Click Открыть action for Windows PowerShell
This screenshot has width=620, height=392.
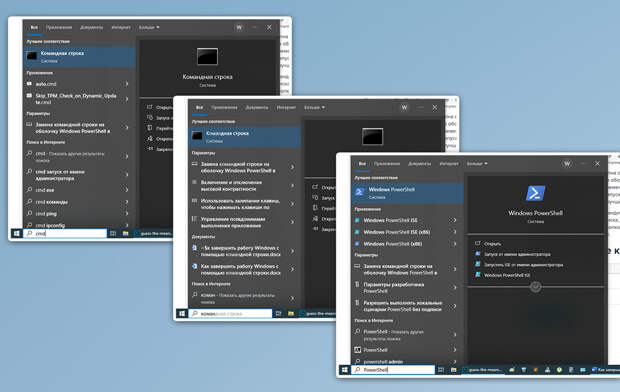pyautogui.click(x=492, y=244)
